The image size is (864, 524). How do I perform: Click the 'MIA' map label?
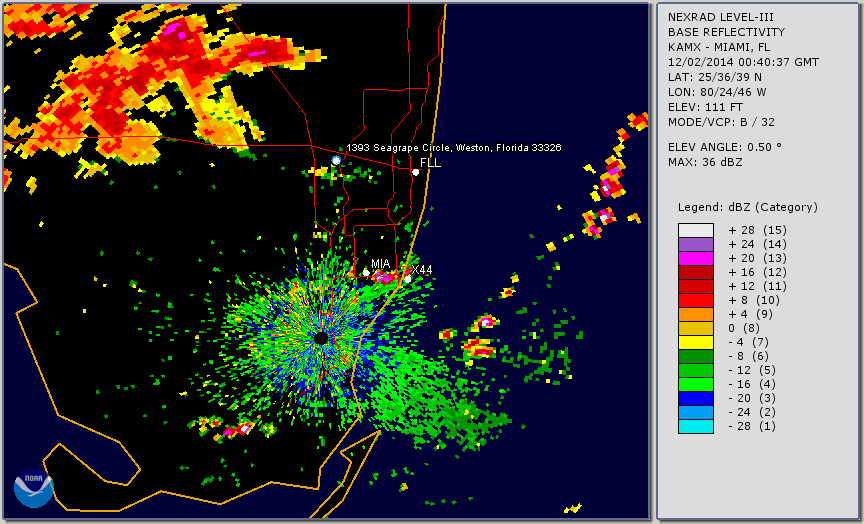coord(381,263)
